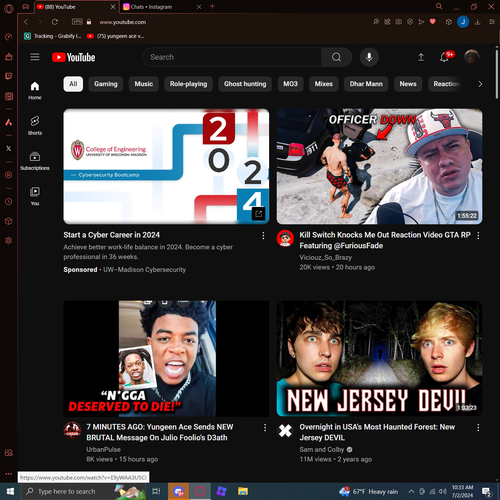Select the Role-playing category chip
The width and height of the screenshot is (500, 500).
188,84
